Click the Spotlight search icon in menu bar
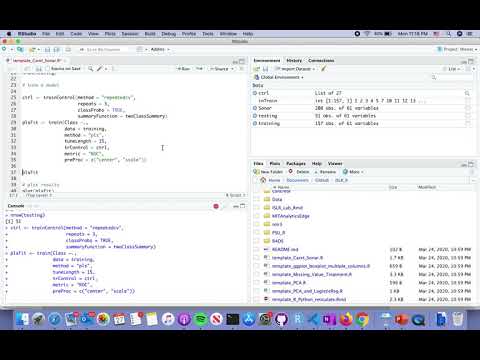This screenshot has height=360, width=480. point(449,34)
